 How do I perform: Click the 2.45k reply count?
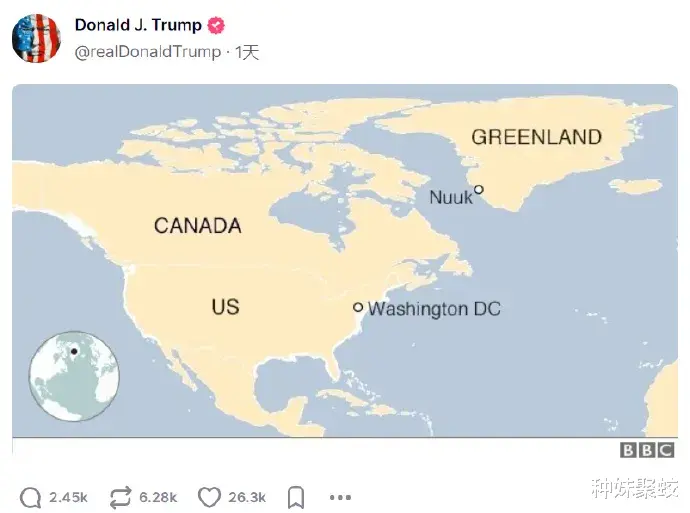point(68,497)
